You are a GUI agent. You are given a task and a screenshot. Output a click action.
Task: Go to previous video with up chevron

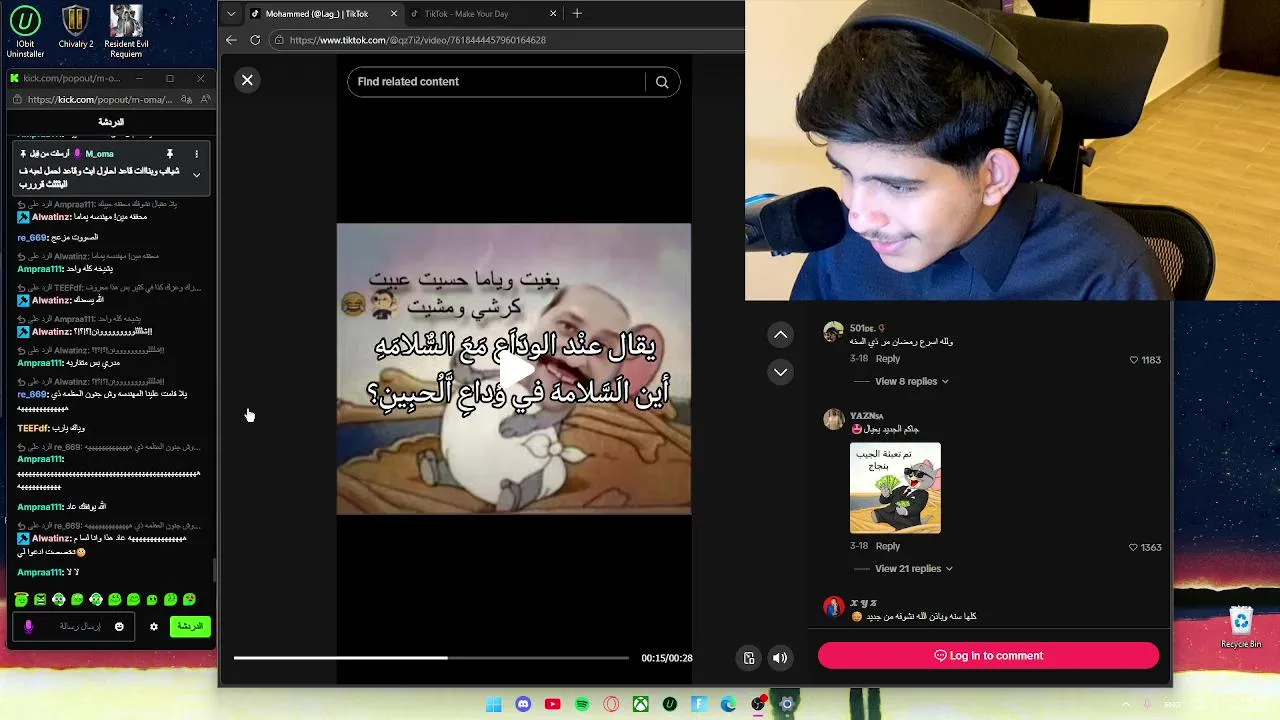point(780,335)
